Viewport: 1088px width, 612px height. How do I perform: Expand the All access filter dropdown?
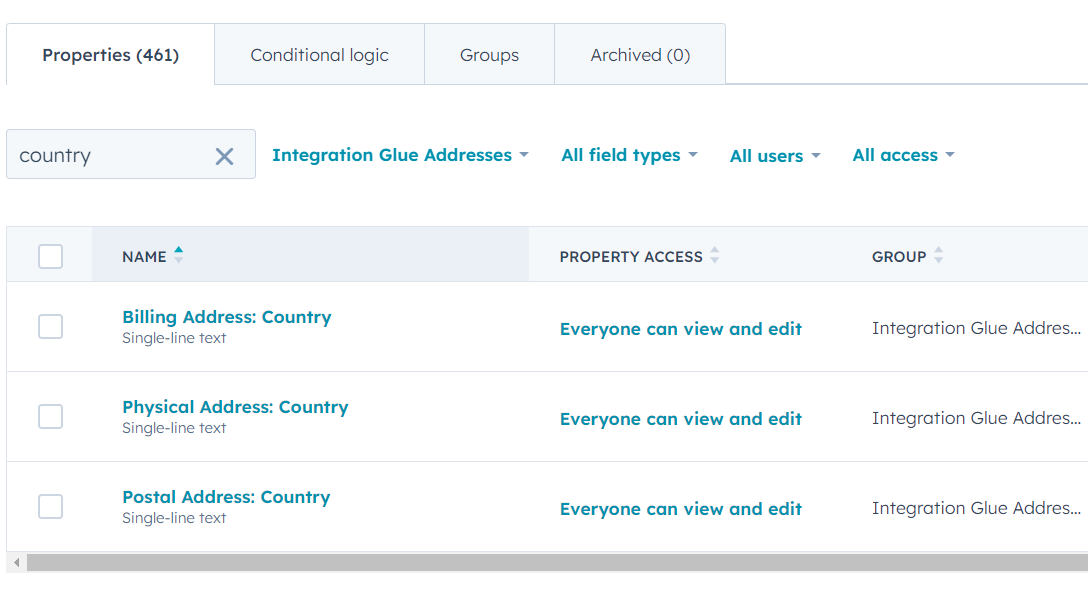click(x=903, y=155)
